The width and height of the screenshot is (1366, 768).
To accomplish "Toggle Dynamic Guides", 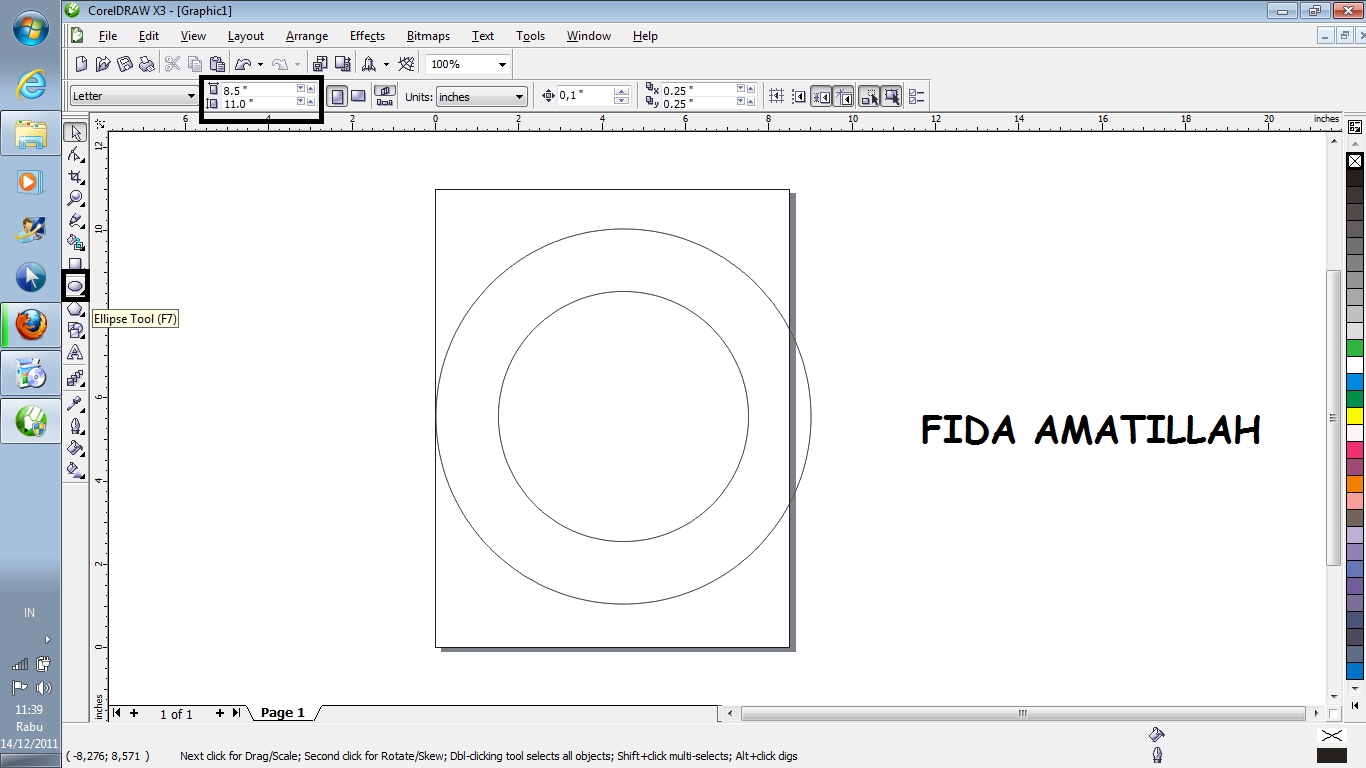I will [843, 96].
